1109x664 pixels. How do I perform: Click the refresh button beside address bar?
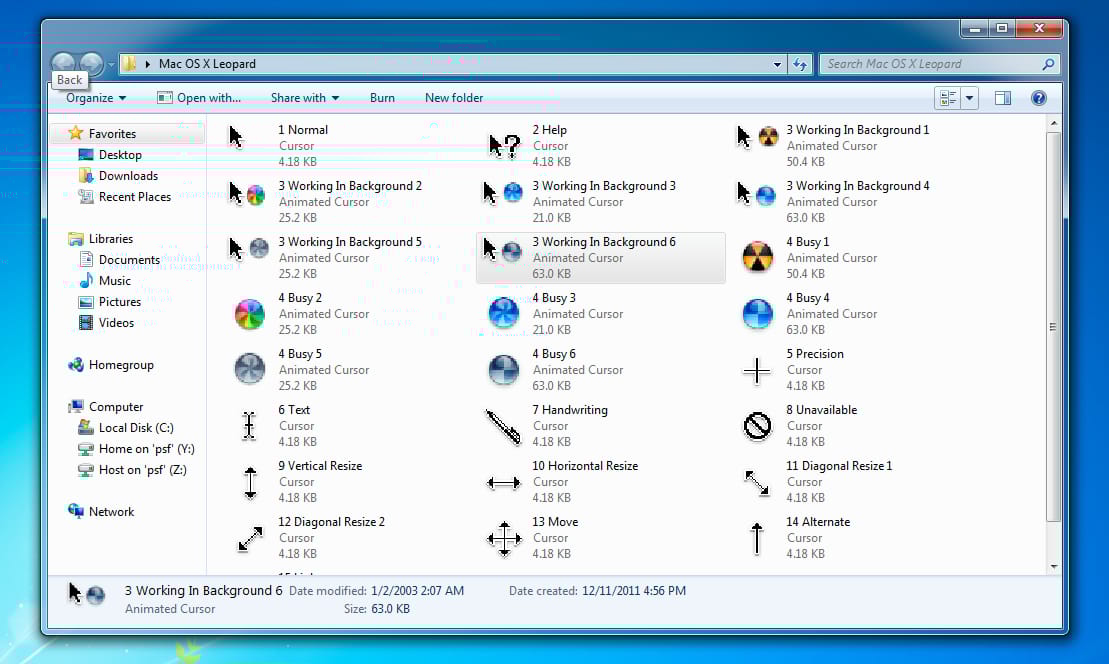pyautogui.click(x=800, y=64)
